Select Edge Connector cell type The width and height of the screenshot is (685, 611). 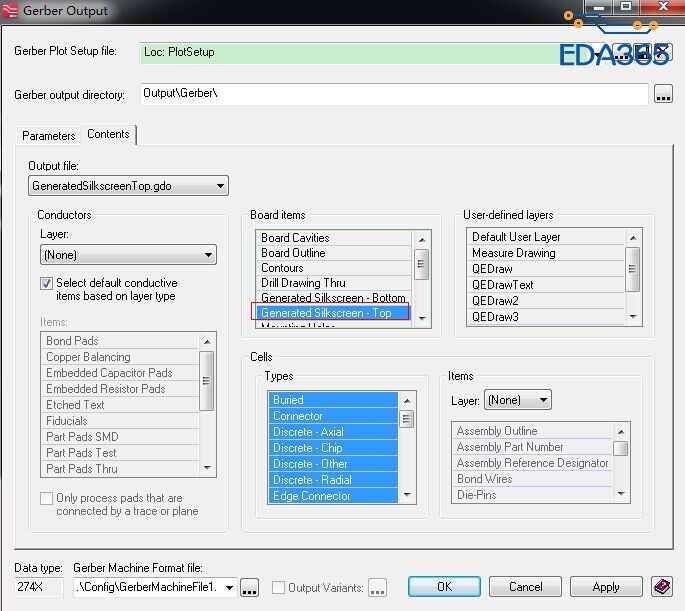tap(333, 496)
